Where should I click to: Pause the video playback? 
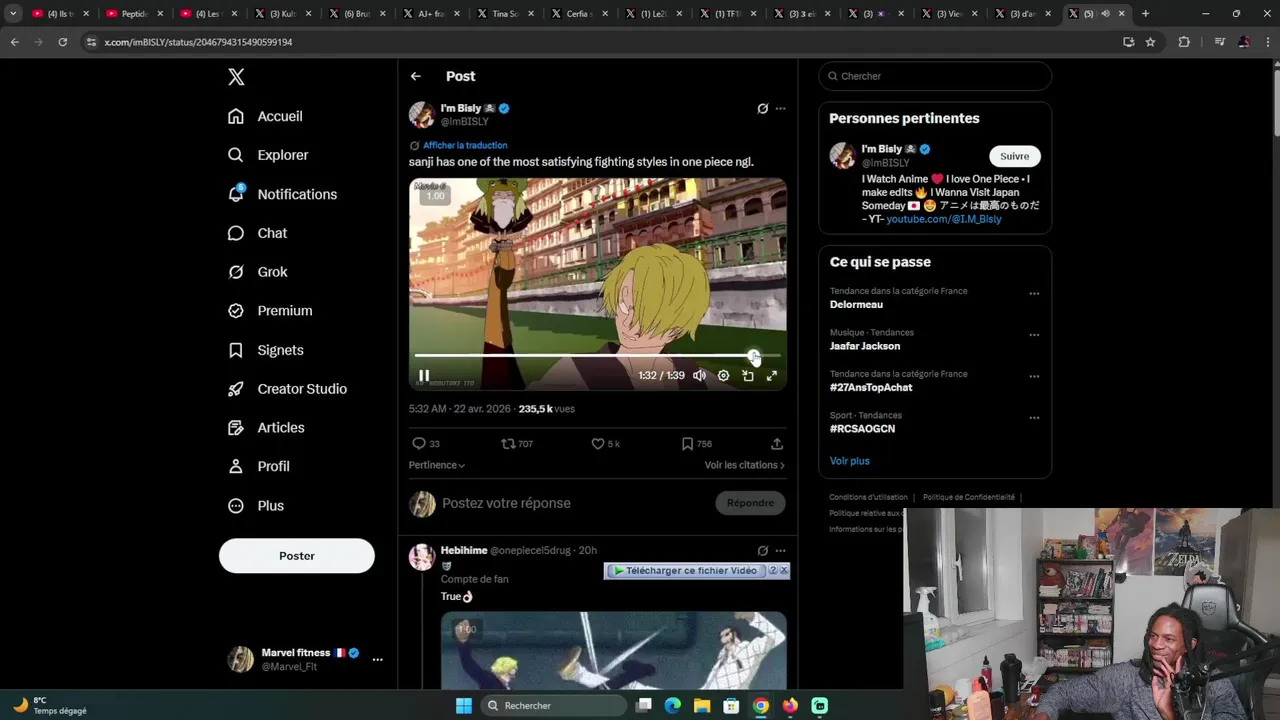(x=424, y=376)
